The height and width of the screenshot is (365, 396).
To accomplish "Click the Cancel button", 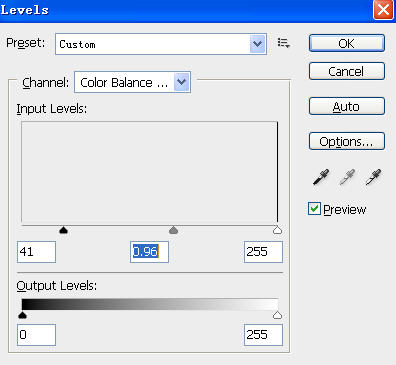I will tap(347, 71).
